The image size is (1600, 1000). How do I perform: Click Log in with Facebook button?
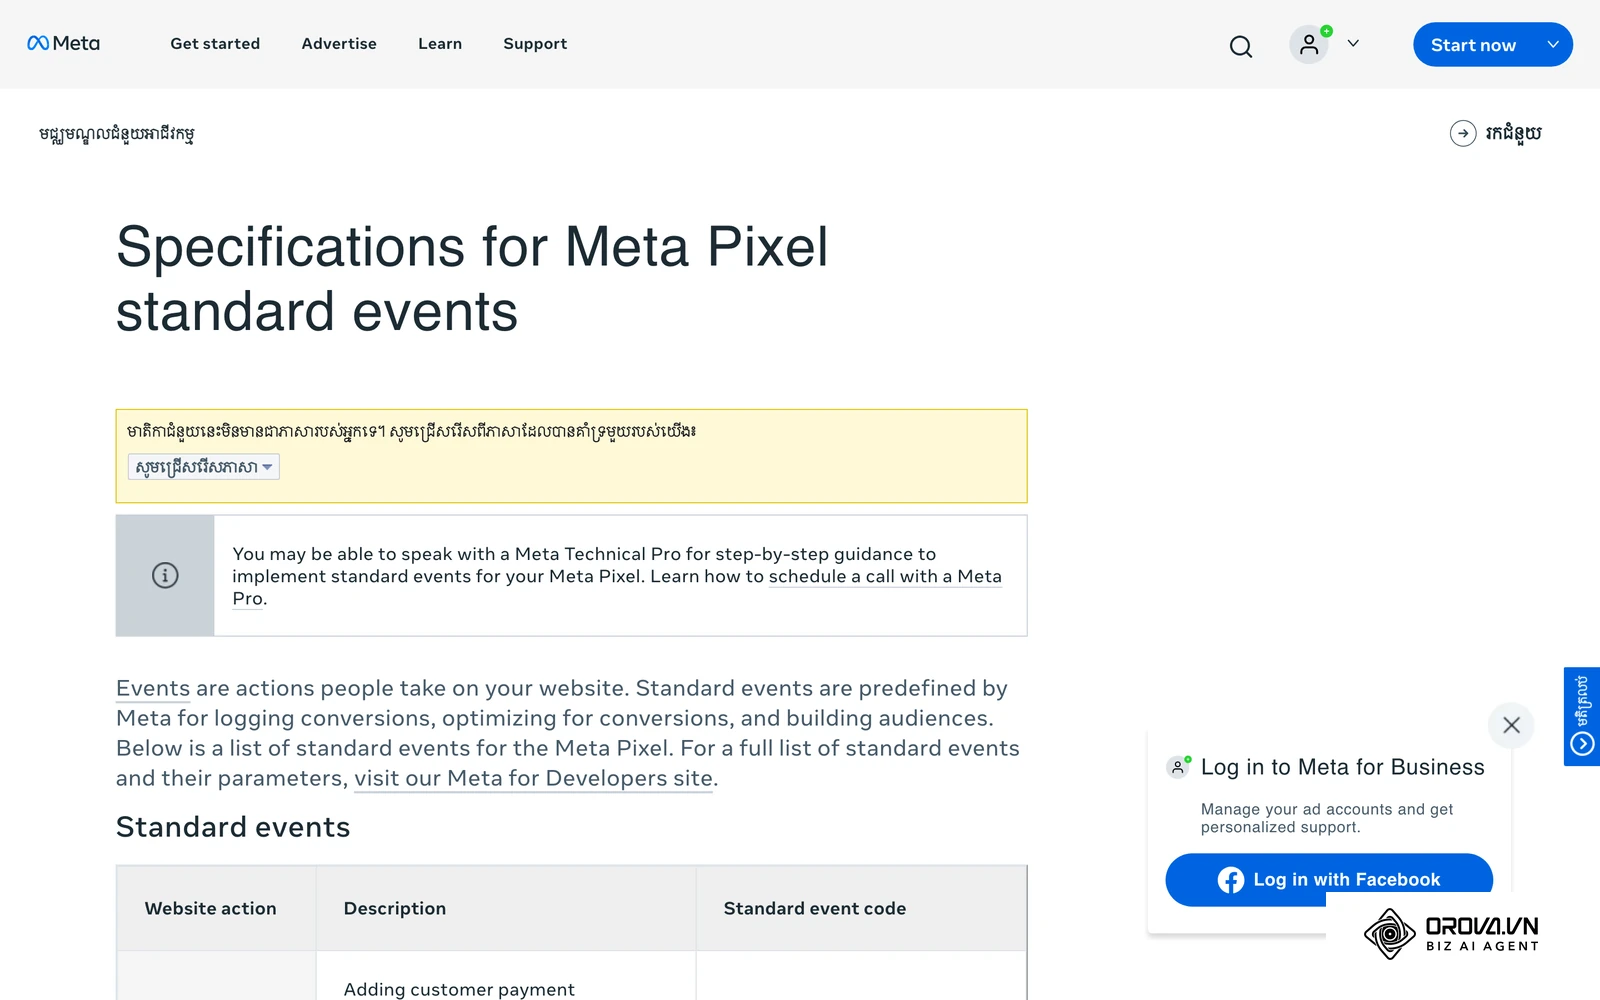click(x=1329, y=880)
